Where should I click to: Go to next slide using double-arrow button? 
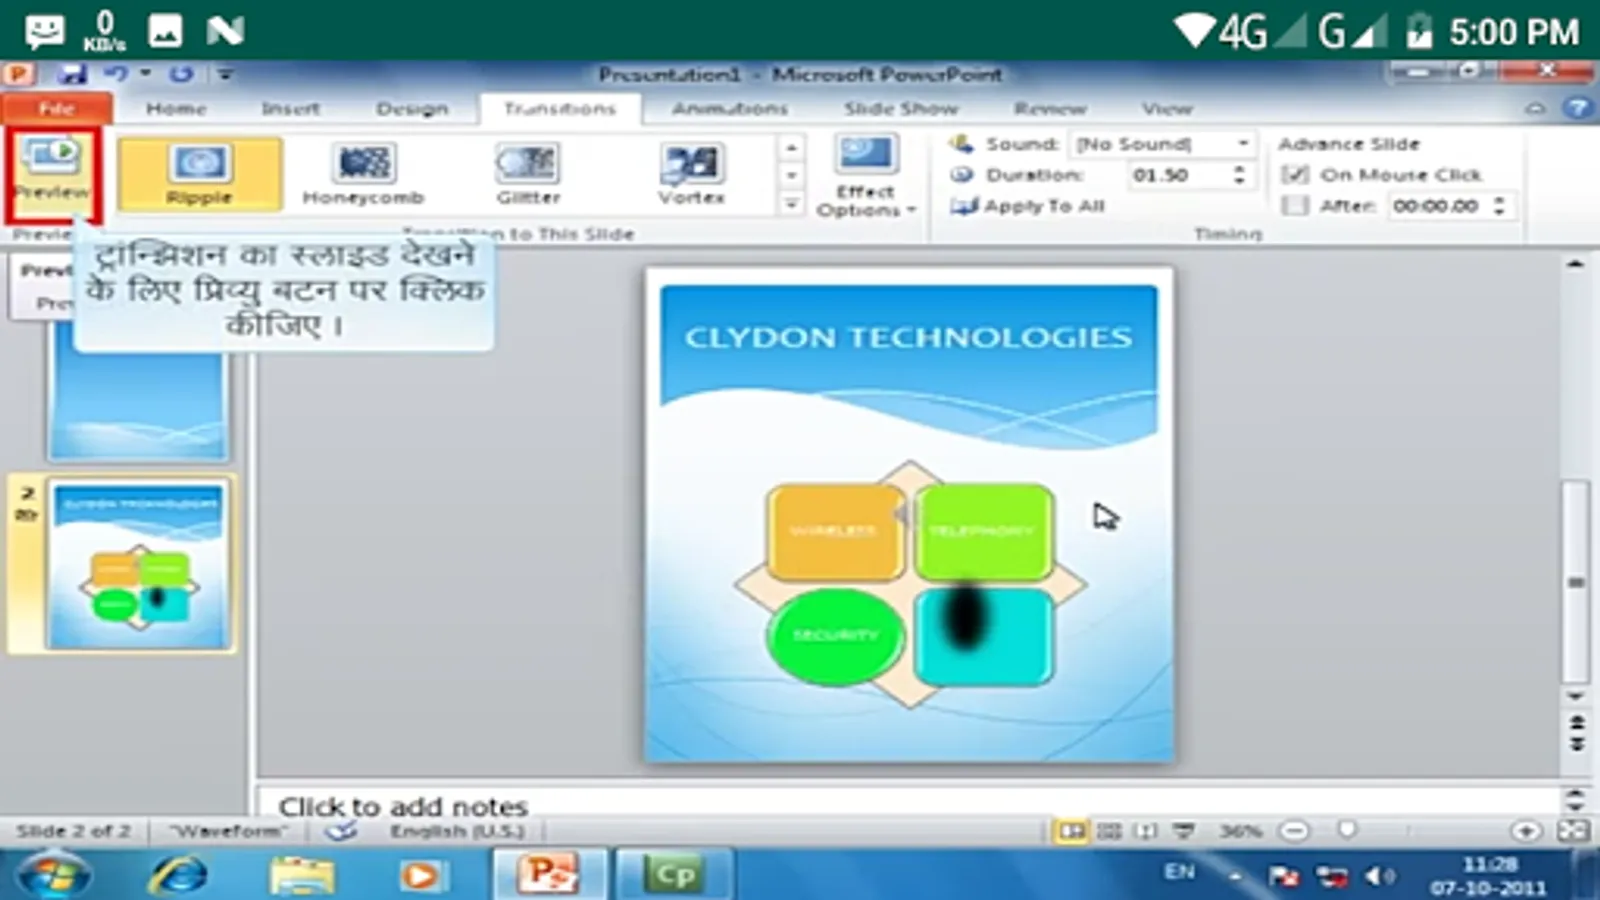tap(1577, 744)
